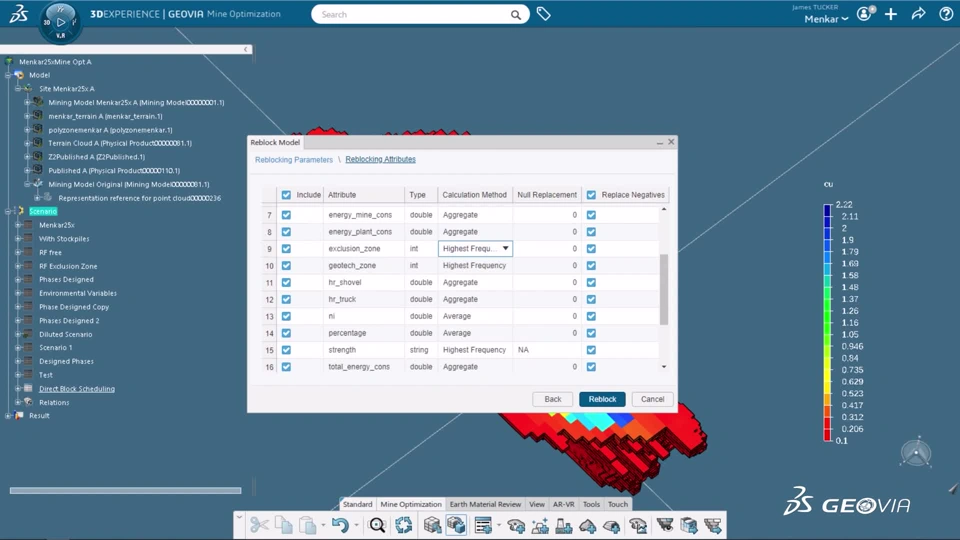Viewport: 960px width, 540px height.
Task: Open Direct Block Scheduling link in tree
Action: (x=77, y=389)
